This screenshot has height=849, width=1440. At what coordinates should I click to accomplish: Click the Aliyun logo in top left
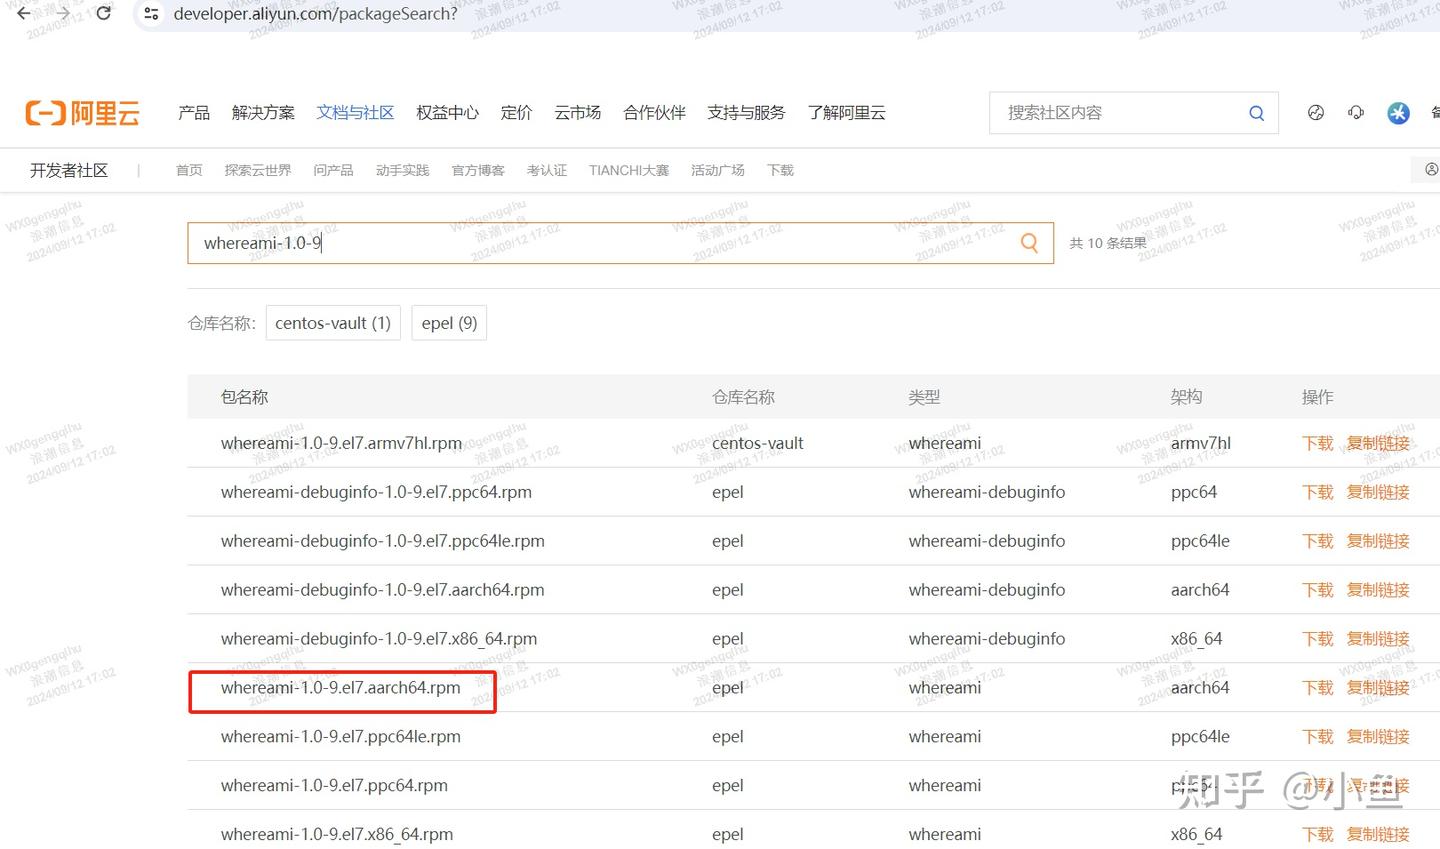[82, 112]
